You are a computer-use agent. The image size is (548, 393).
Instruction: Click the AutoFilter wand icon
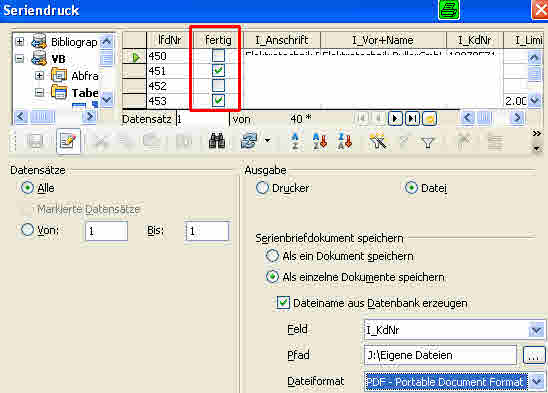tap(378, 141)
